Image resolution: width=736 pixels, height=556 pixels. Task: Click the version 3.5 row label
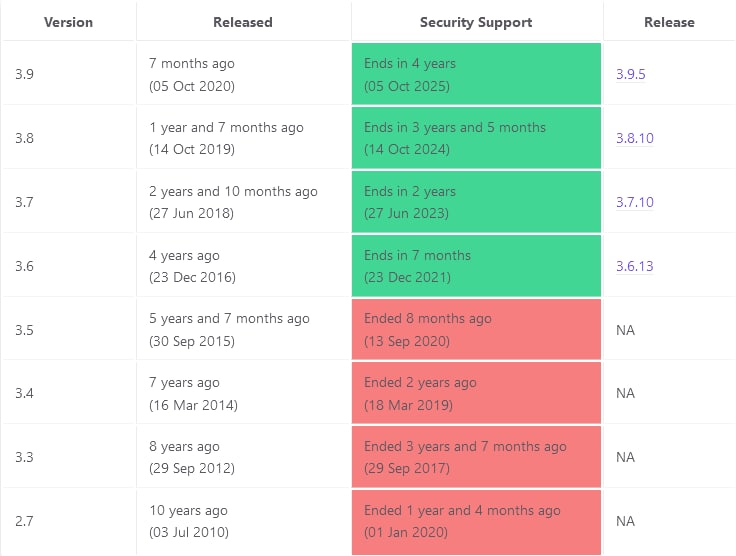(24, 330)
